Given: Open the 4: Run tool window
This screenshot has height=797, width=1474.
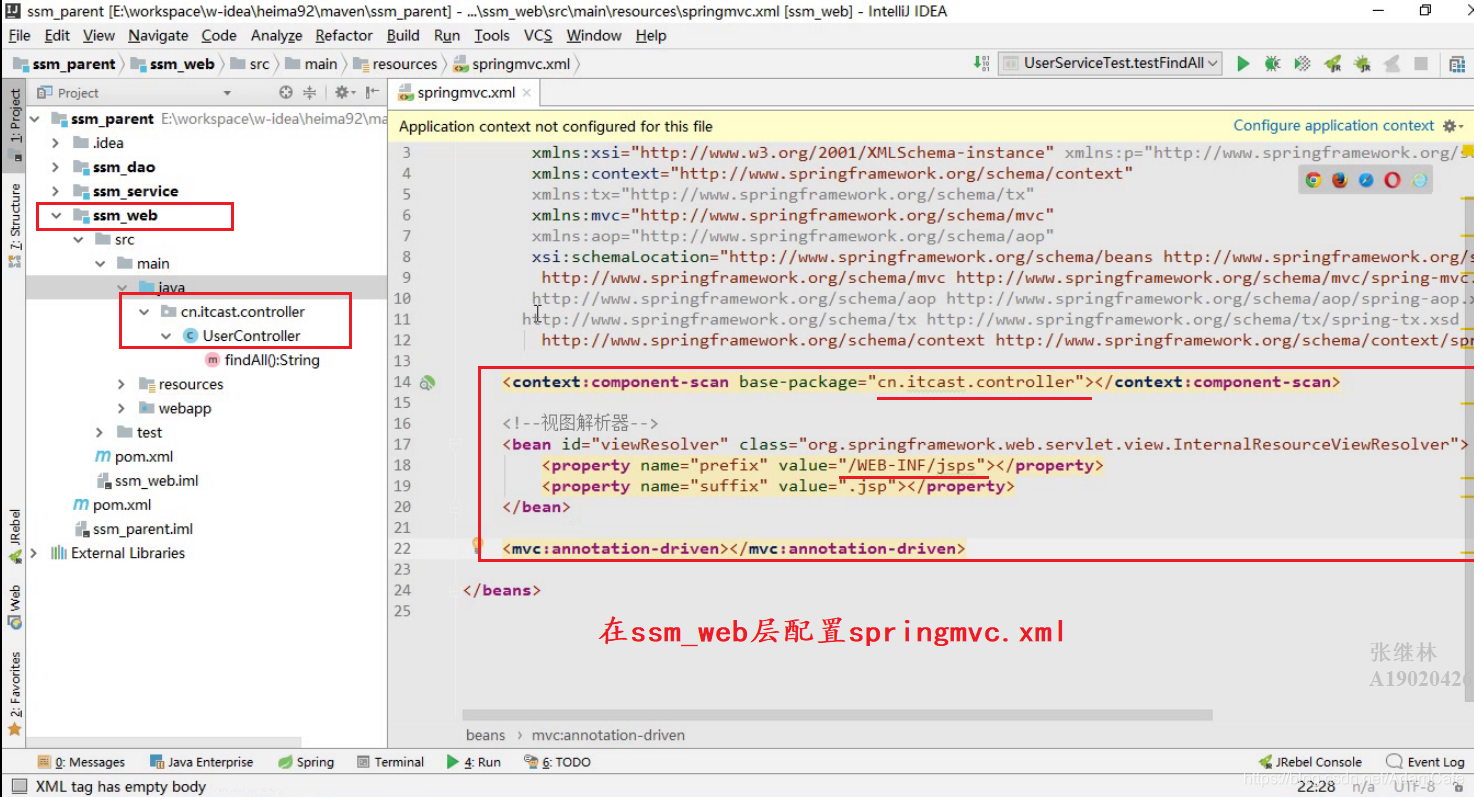Looking at the screenshot, I should click(474, 762).
